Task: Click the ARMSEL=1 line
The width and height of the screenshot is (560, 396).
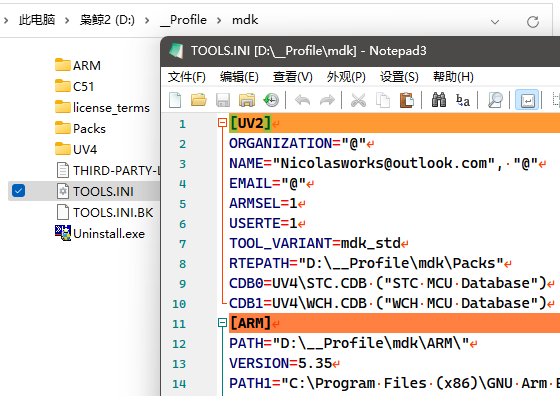Action: pos(263,203)
